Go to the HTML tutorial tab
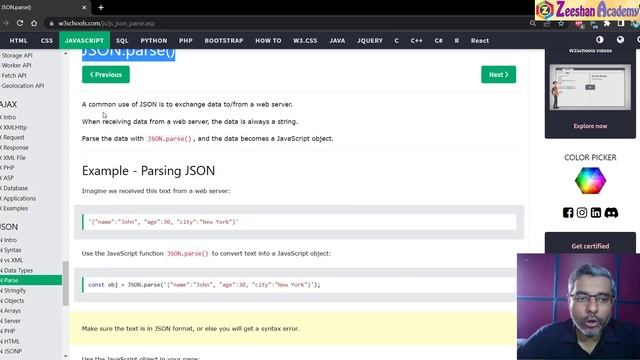Image resolution: width=640 pixels, height=360 pixels. point(18,40)
